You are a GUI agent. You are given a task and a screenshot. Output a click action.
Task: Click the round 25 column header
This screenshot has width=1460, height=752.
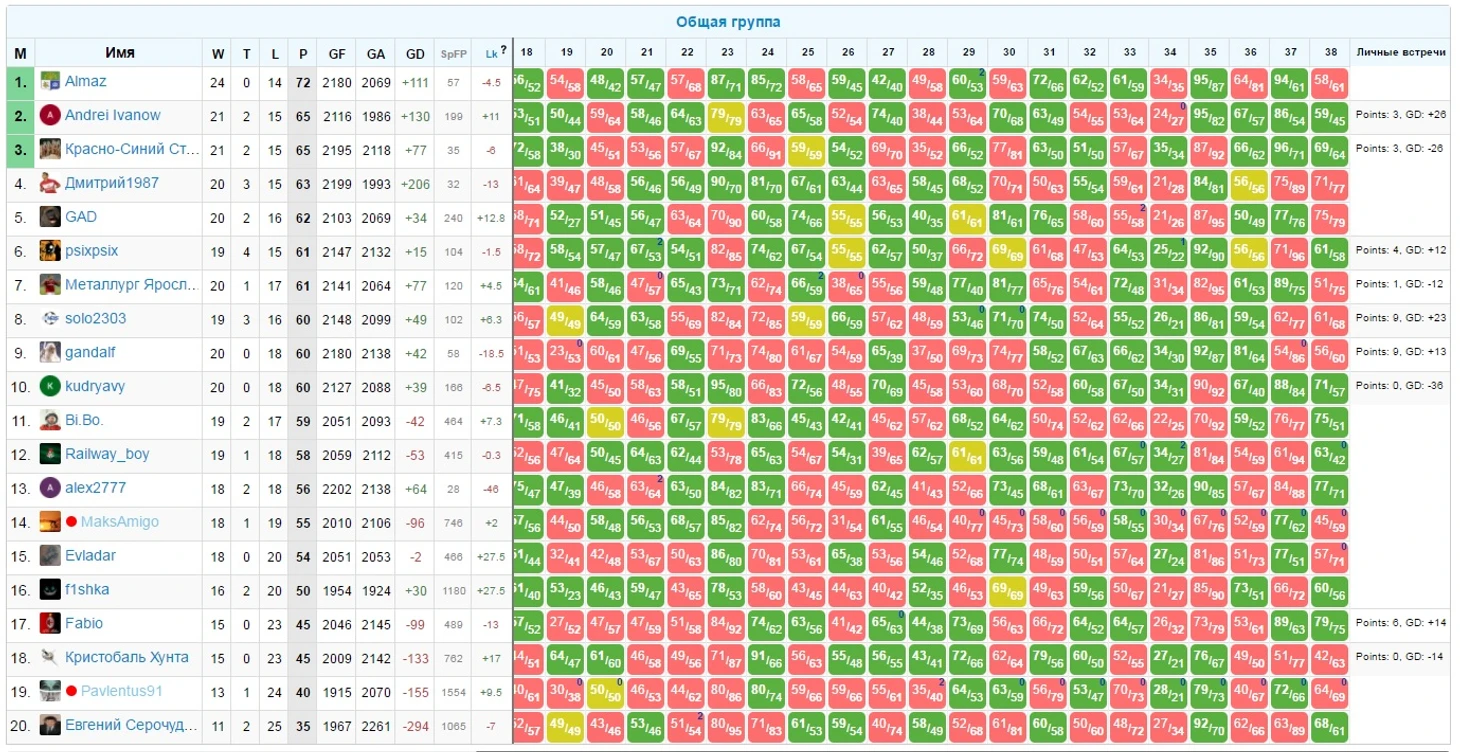pos(807,53)
